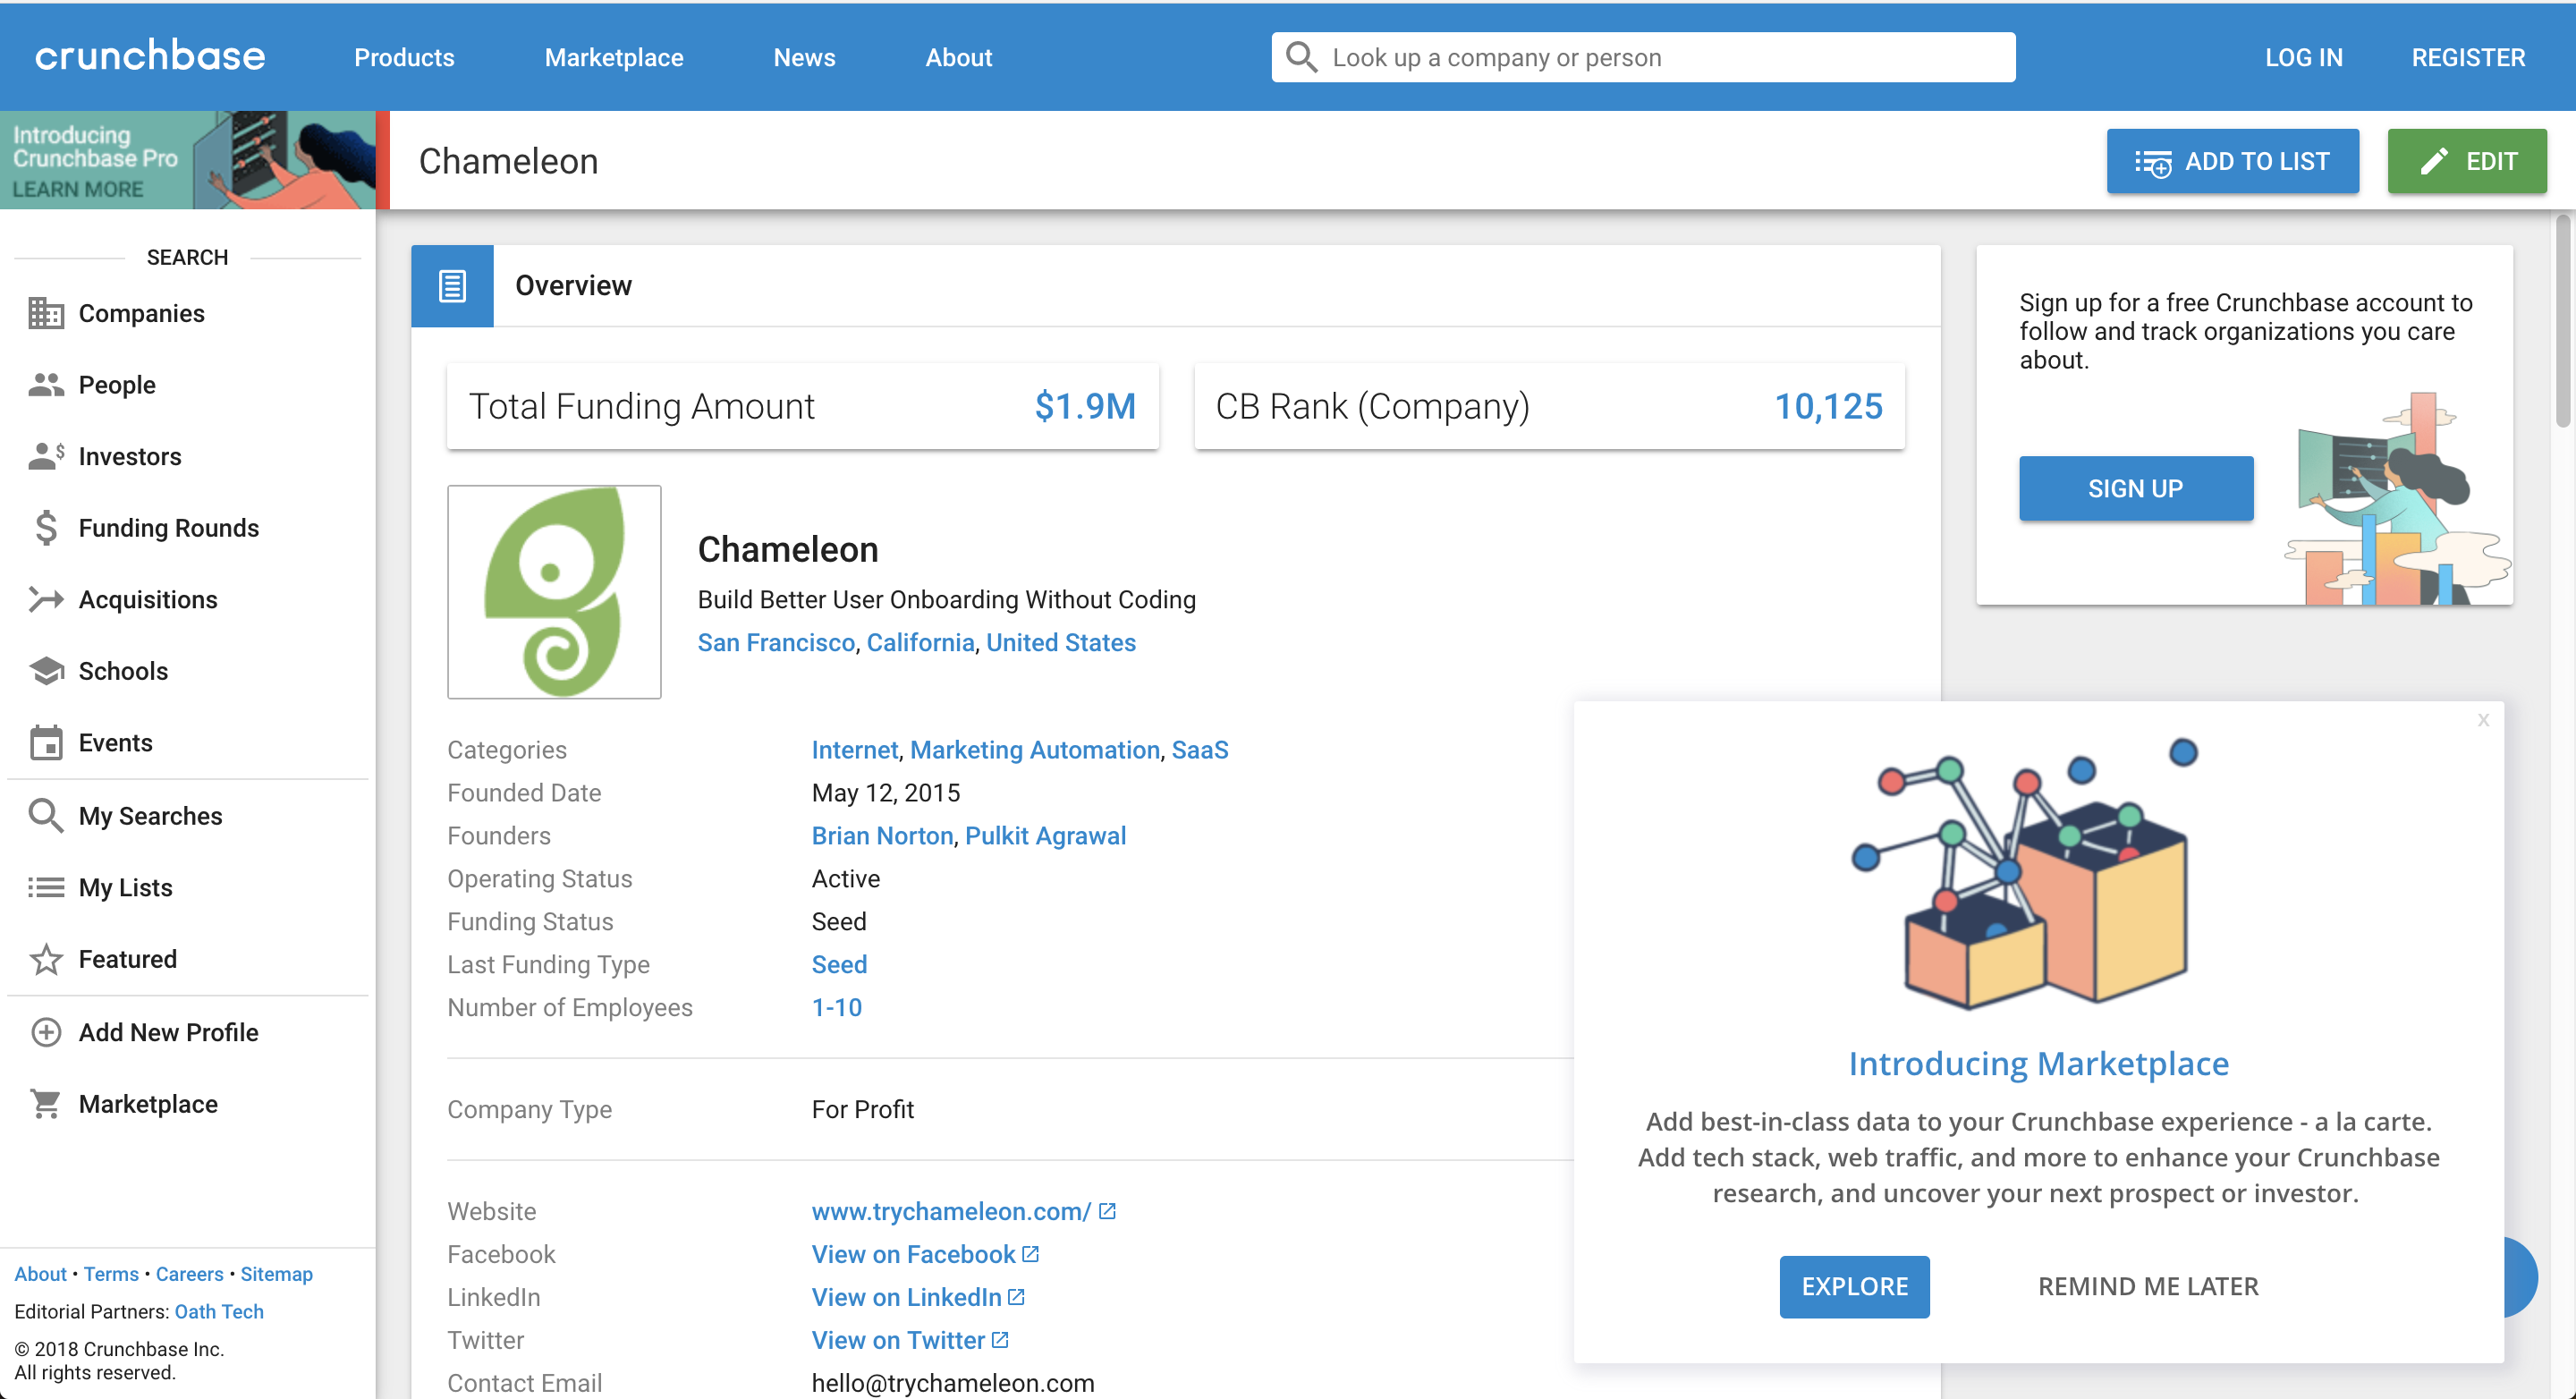Screen dimensions: 2576x1399
Task: Open Companies via its building icon
Action: 46,313
